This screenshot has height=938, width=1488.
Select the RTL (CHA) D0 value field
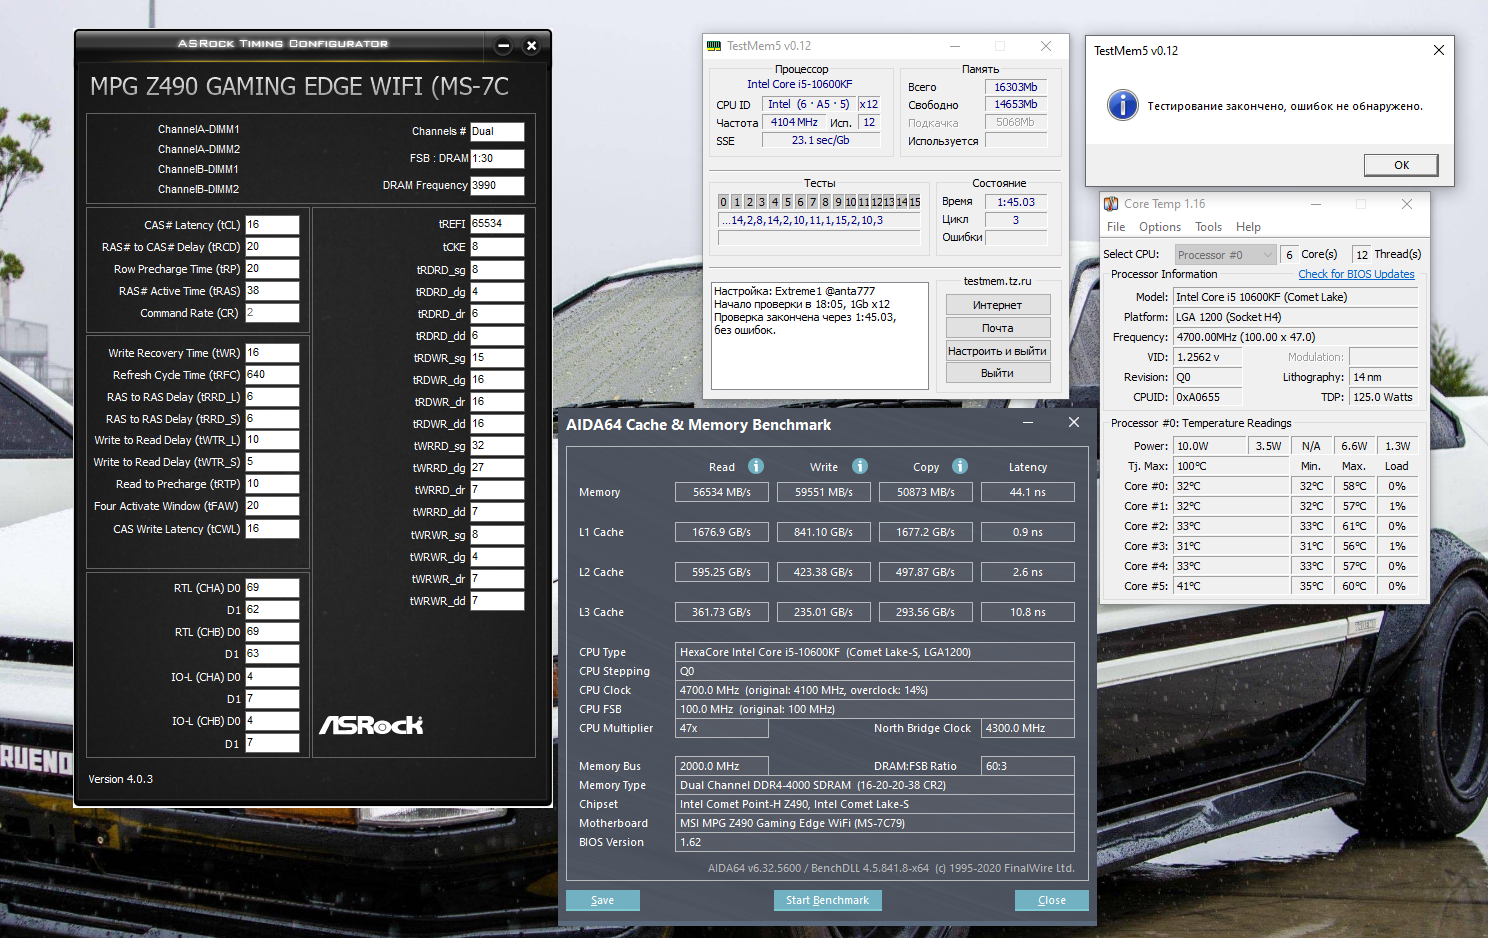click(x=272, y=588)
